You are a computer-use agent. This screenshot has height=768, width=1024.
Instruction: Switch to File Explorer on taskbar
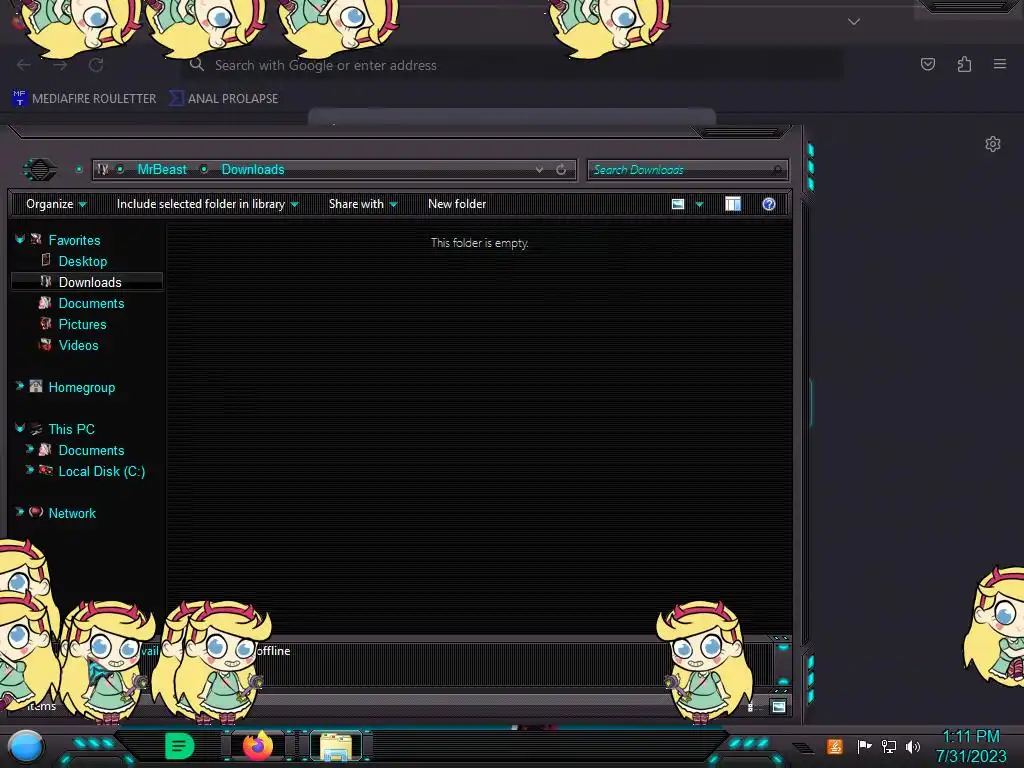[336, 746]
